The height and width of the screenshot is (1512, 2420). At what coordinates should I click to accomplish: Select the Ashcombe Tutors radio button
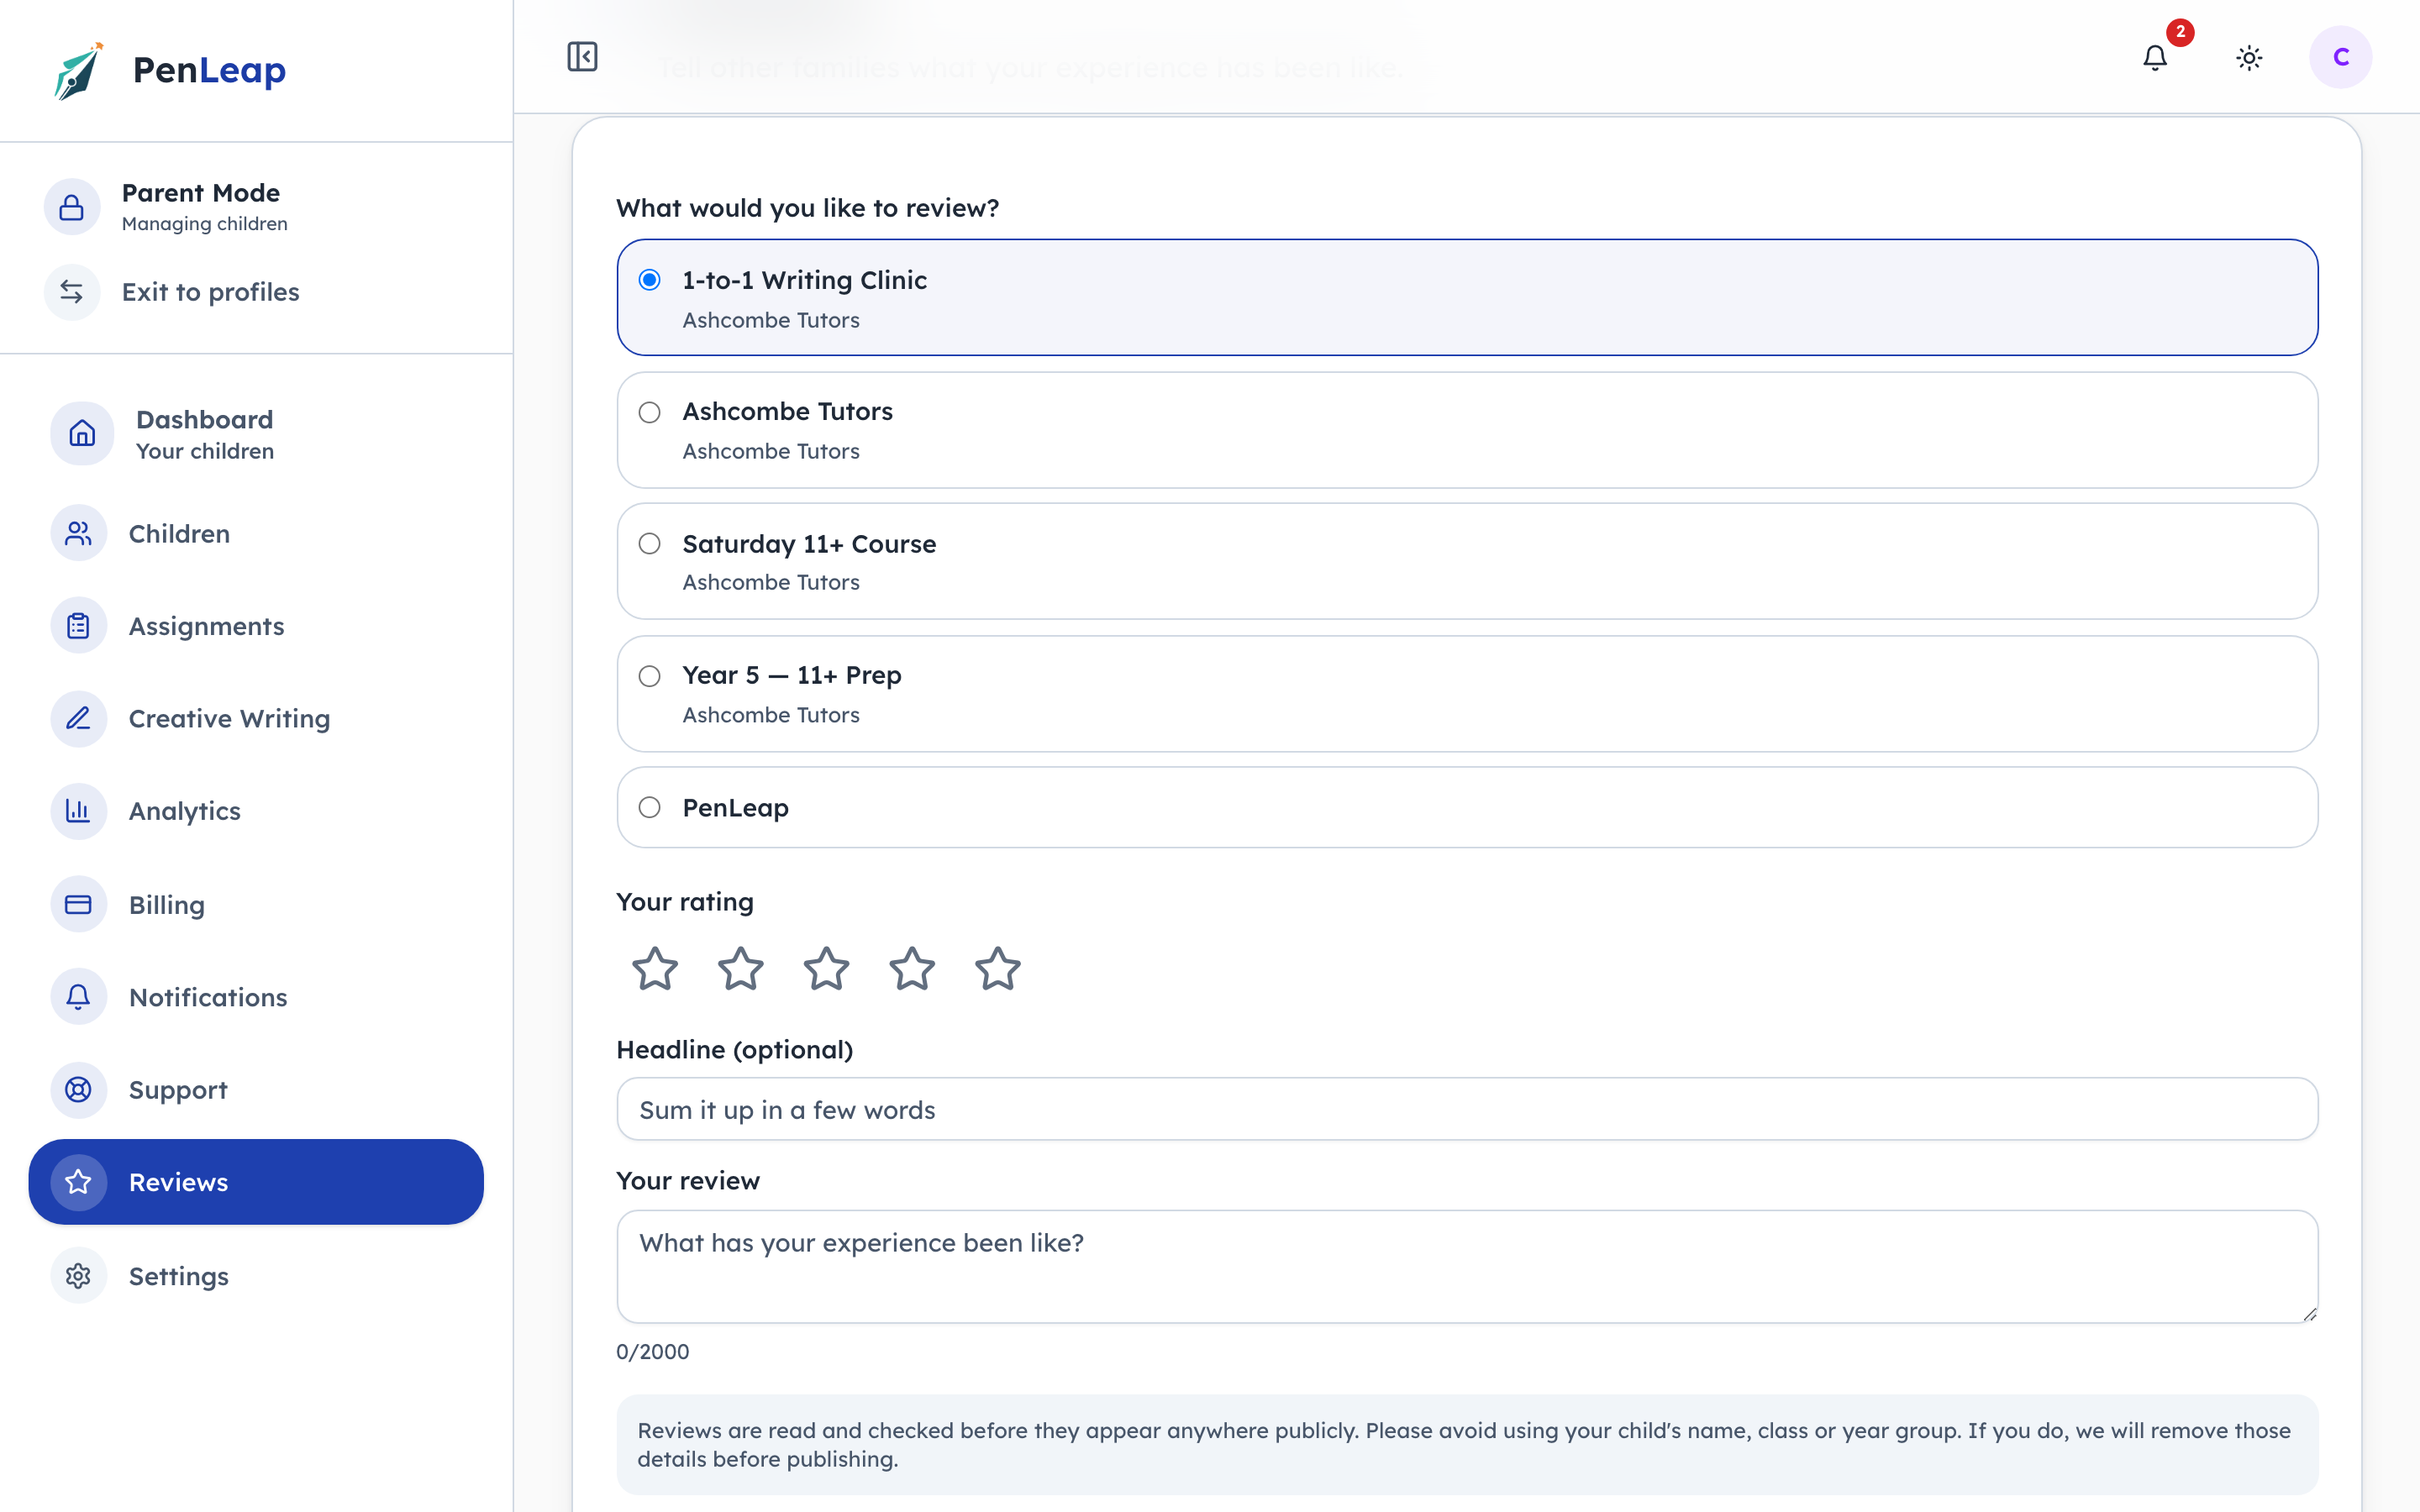click(650, 412)
